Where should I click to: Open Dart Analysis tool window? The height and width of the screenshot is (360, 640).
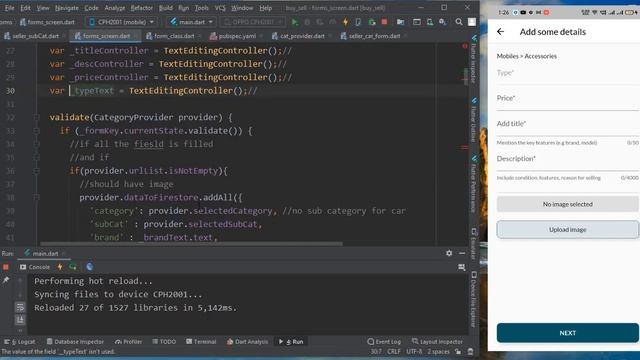[248, 342]
